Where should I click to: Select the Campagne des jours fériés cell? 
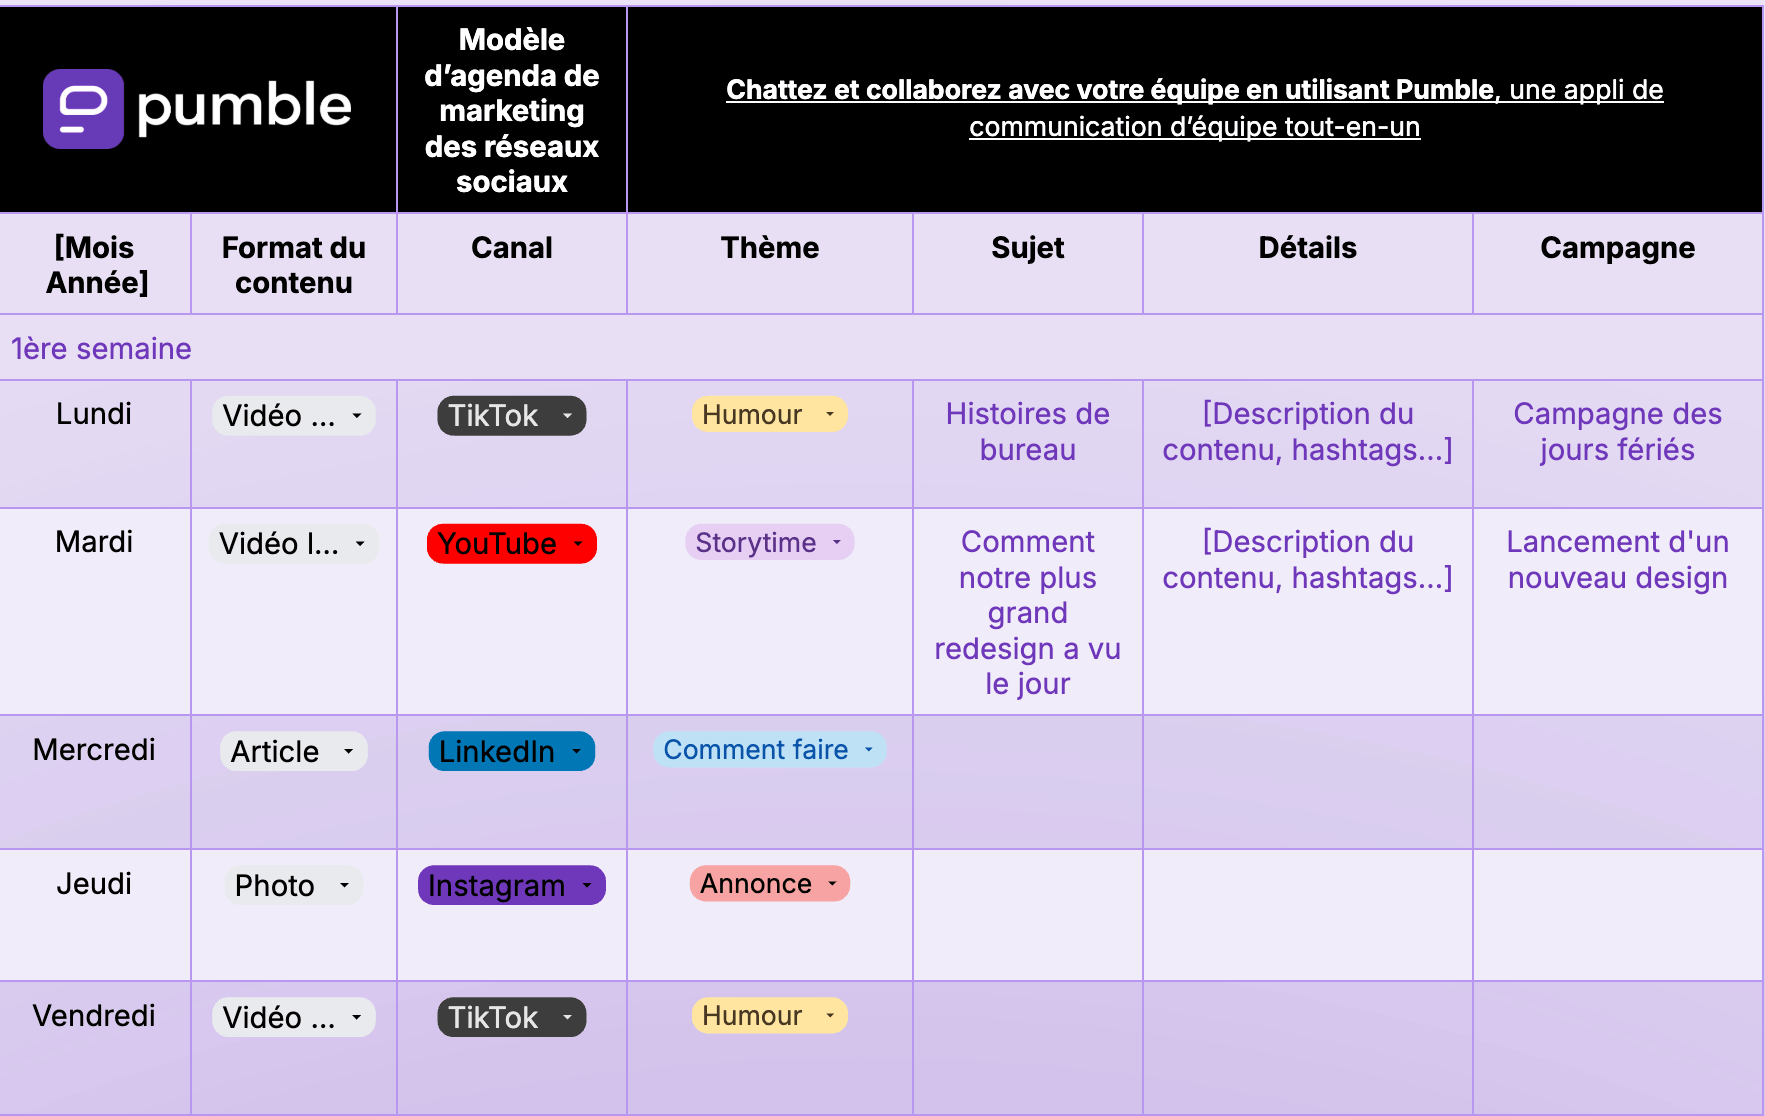(x=1617, y=432)
